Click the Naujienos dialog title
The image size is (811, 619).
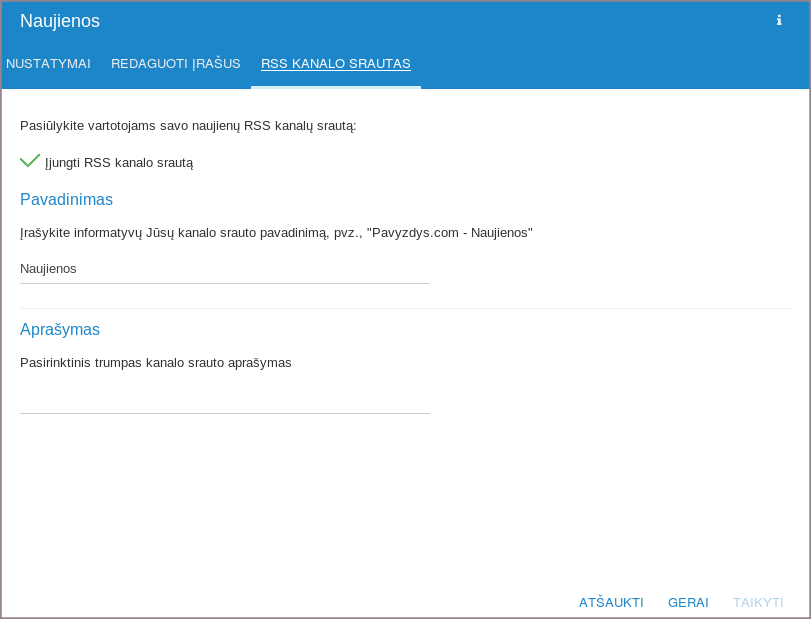pyautogui.click(x=60, y=21)
